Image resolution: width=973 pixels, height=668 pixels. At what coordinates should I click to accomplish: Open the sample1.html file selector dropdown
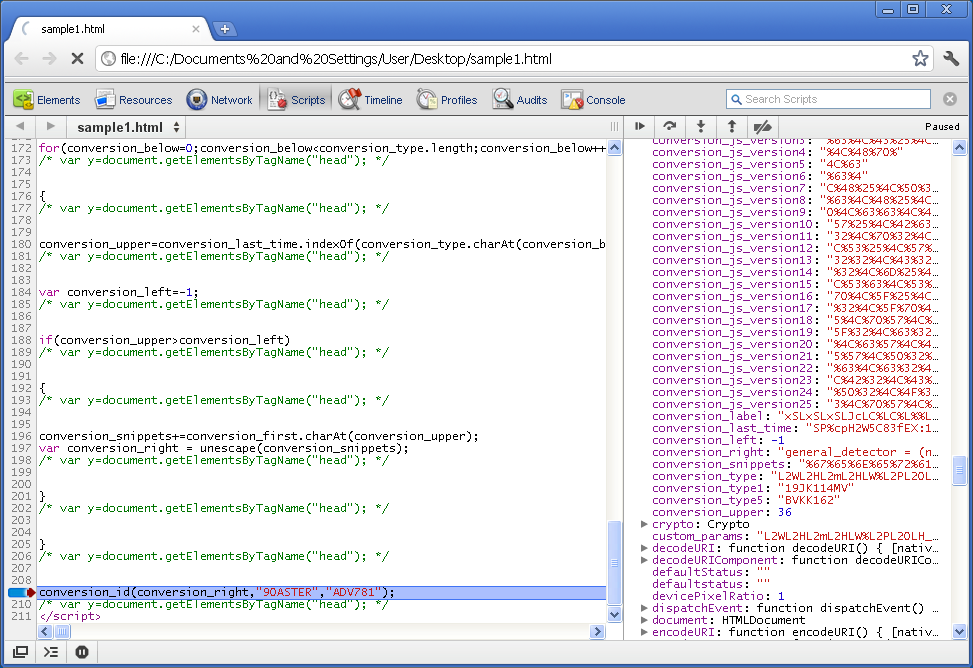(128, 127)
